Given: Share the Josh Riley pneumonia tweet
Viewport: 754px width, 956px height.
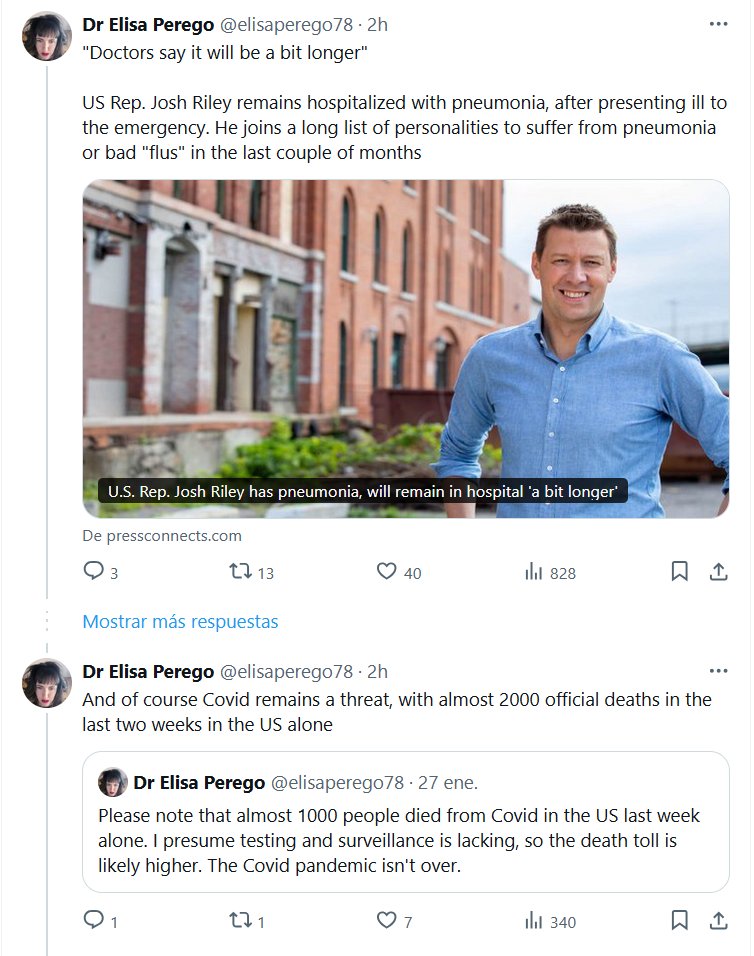Looking at the screenshot, I should (717, 571).
